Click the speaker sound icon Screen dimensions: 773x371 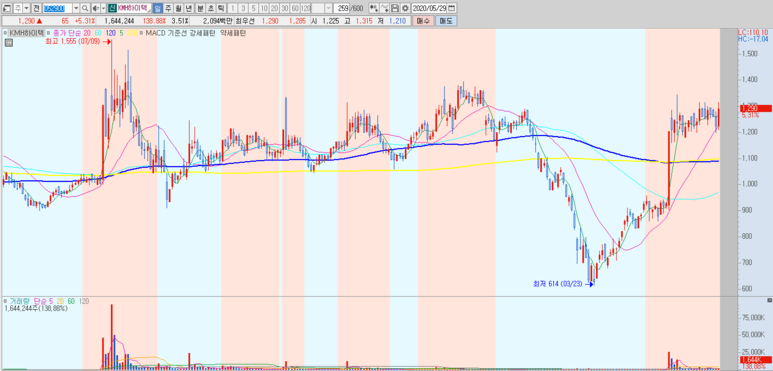pos(95,8)
